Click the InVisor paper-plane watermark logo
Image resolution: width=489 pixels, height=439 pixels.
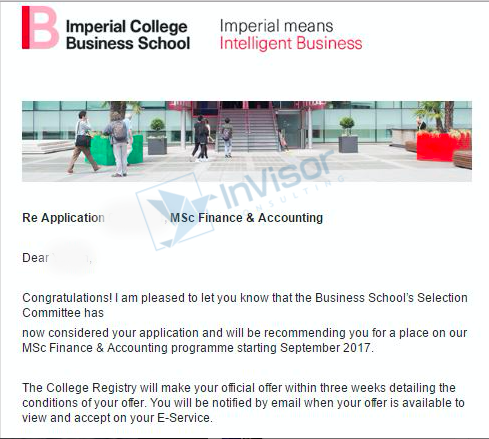click(x=173, y=213)
